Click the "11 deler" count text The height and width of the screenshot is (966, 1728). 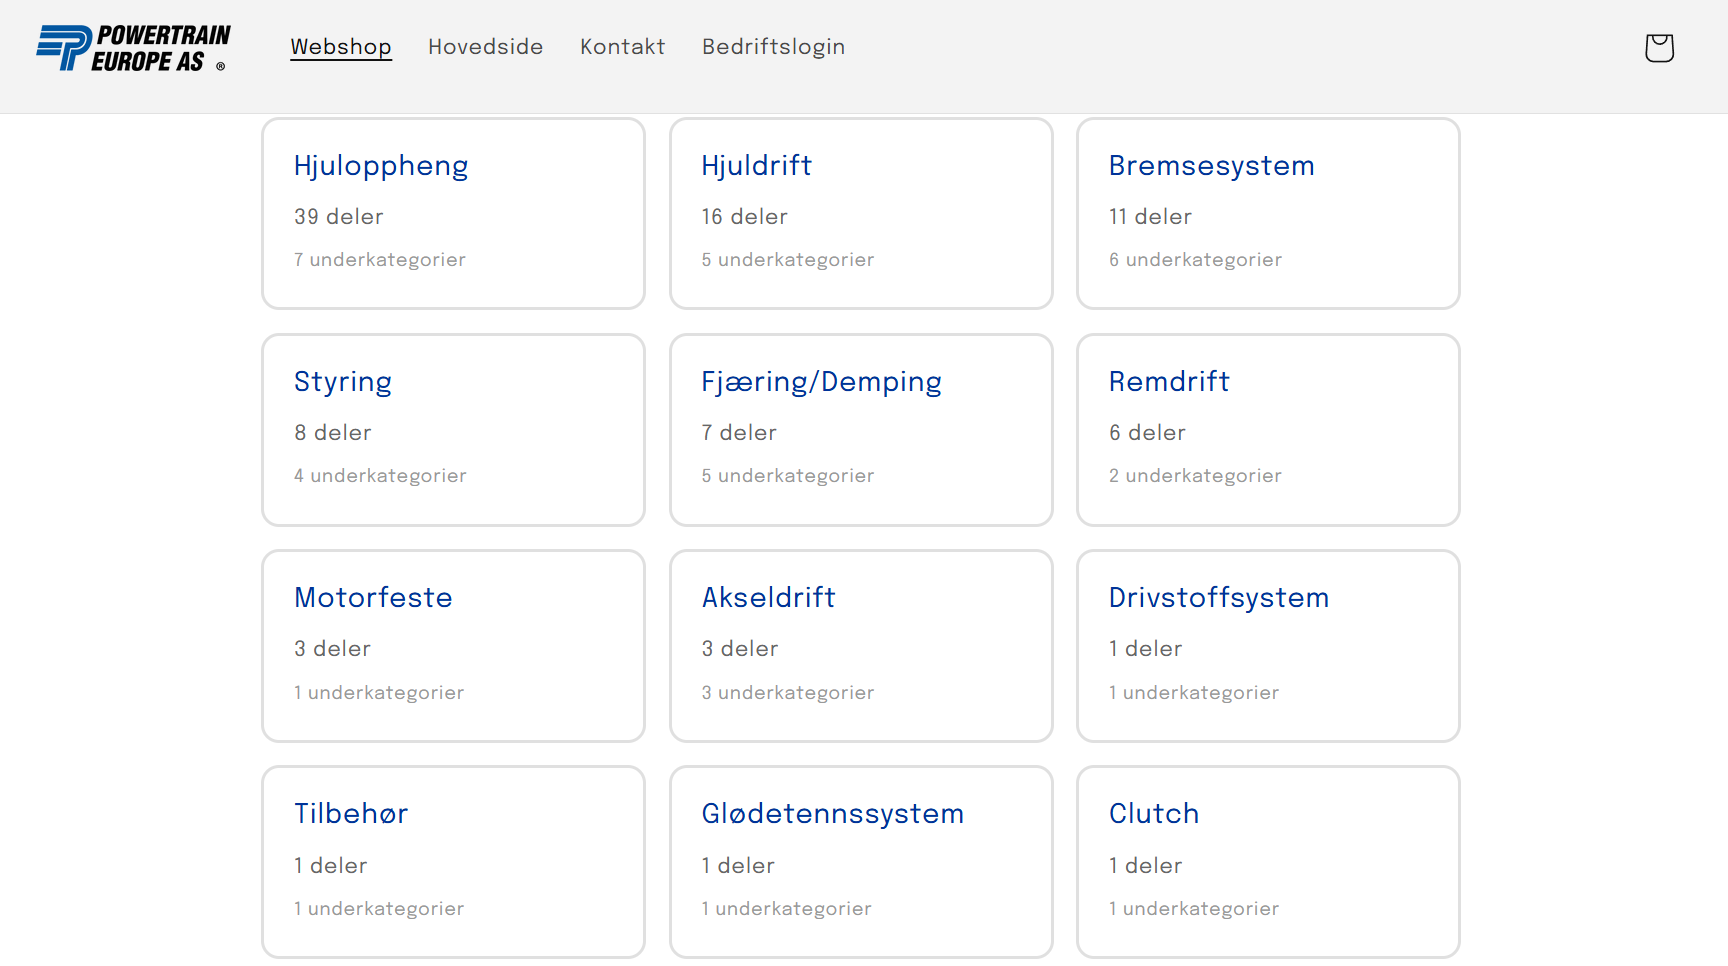point(1151,217)
